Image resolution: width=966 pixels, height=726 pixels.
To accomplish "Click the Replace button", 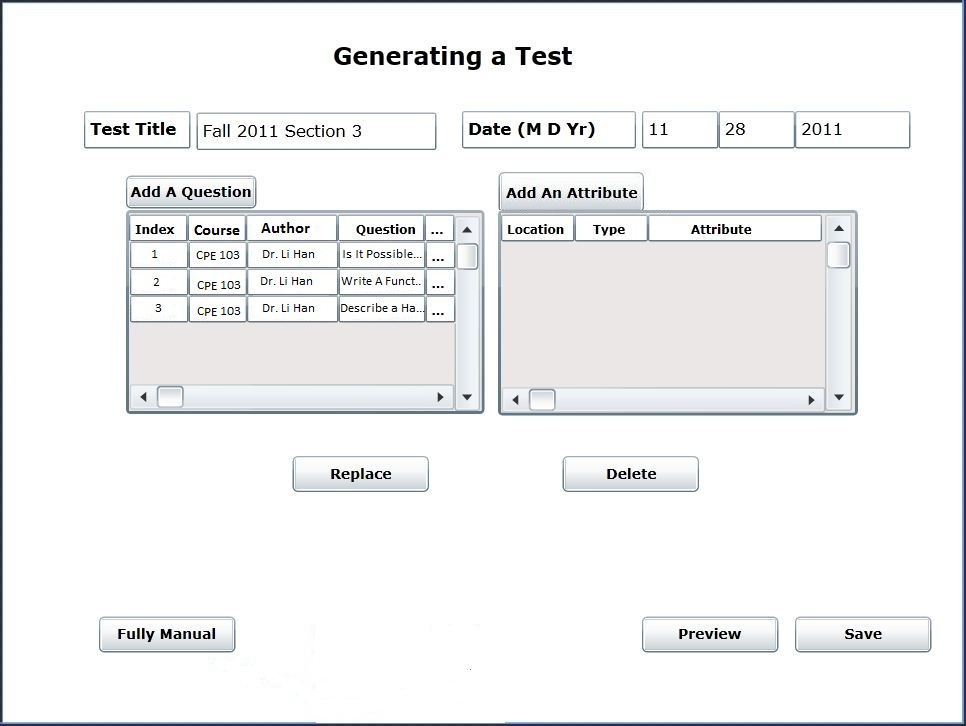I will click(360, 474).
